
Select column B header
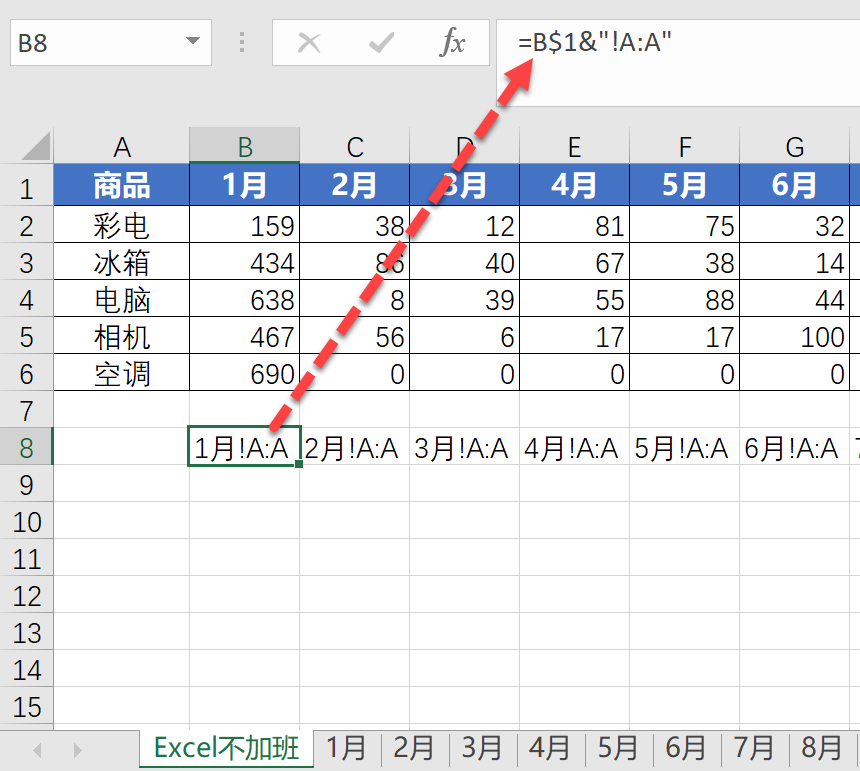[x=245, y=146]
